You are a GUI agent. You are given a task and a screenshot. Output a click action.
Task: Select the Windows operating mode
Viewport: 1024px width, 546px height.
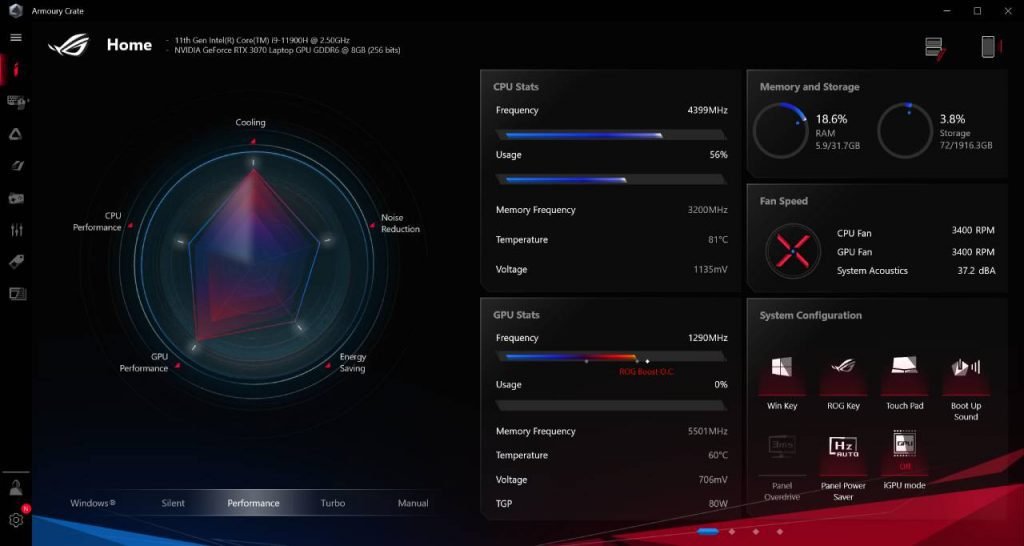click(x=93, y=503)
